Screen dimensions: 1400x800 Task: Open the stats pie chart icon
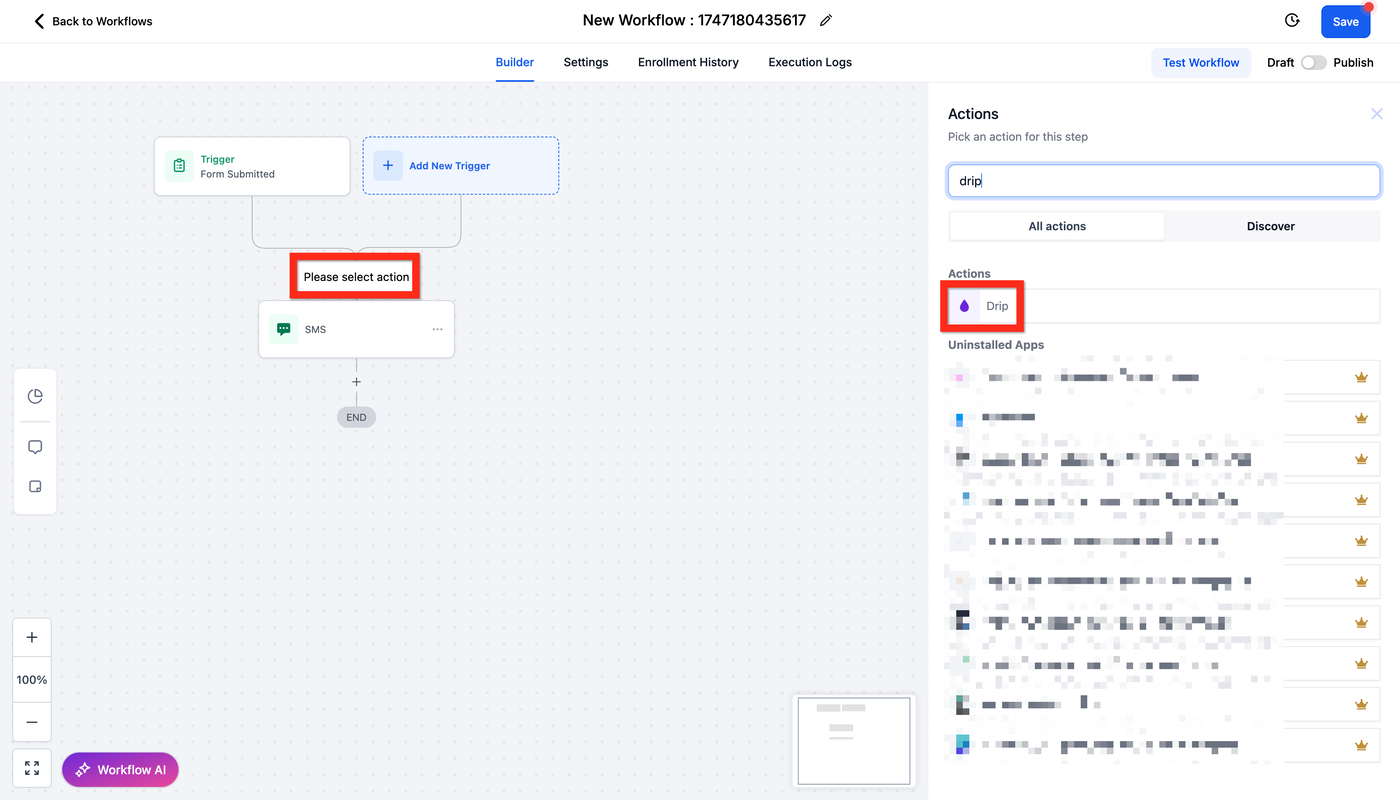click(35, 396)
